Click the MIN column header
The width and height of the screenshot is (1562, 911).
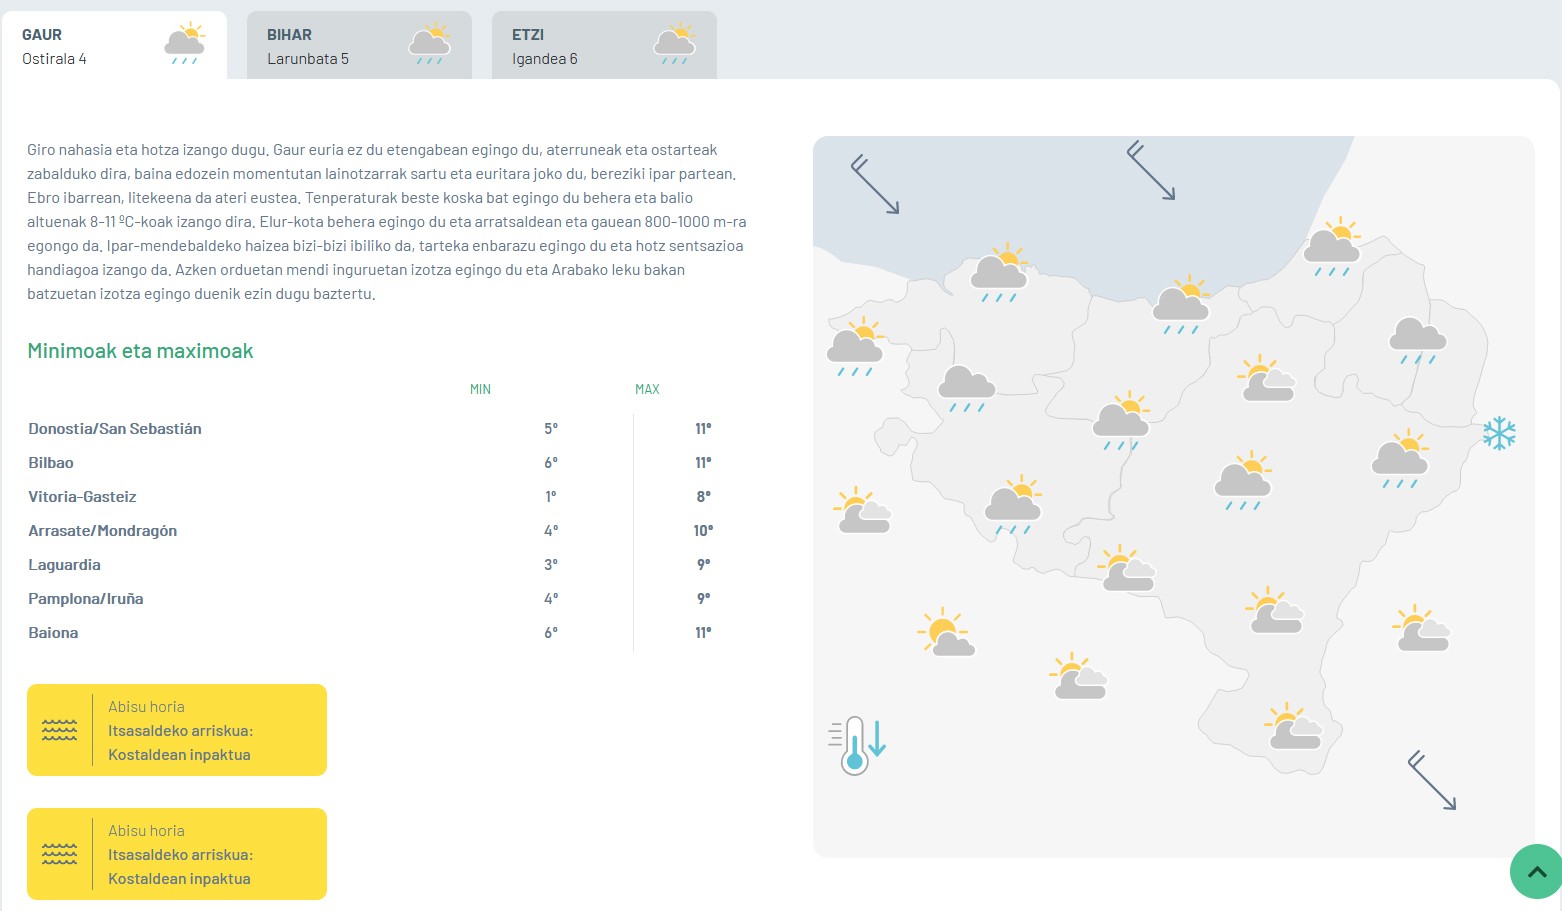tap(480, 389)
